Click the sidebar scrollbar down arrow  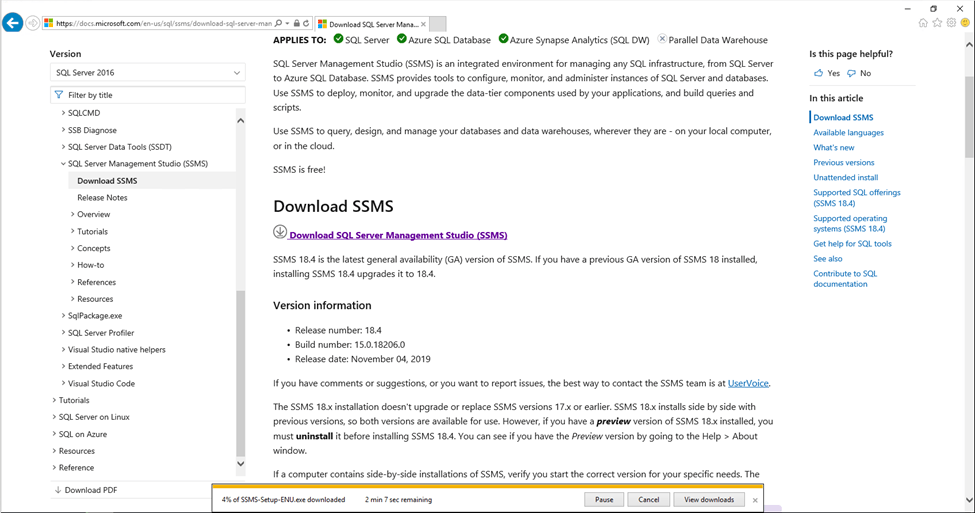click(x=240, y=464)
